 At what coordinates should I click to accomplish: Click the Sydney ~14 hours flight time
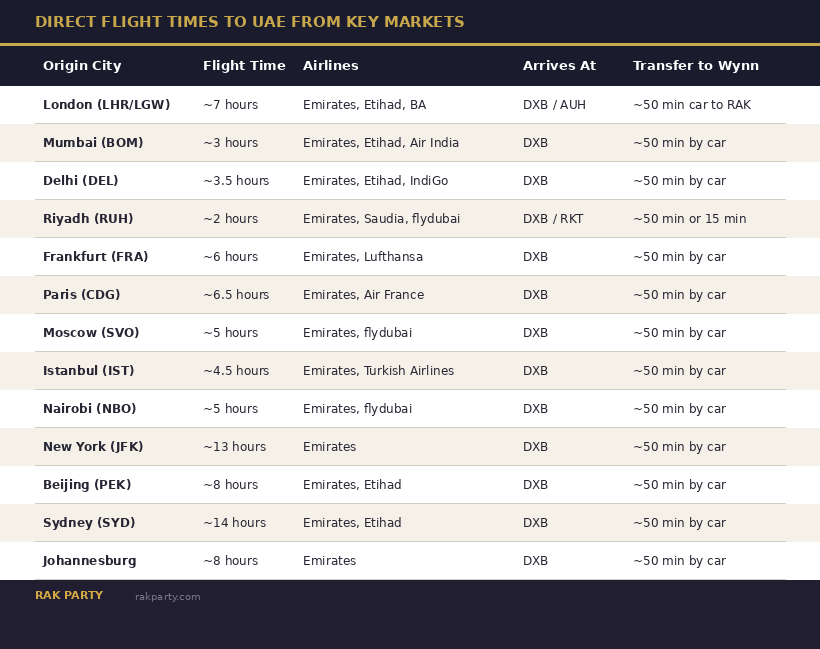pos(234,523)
